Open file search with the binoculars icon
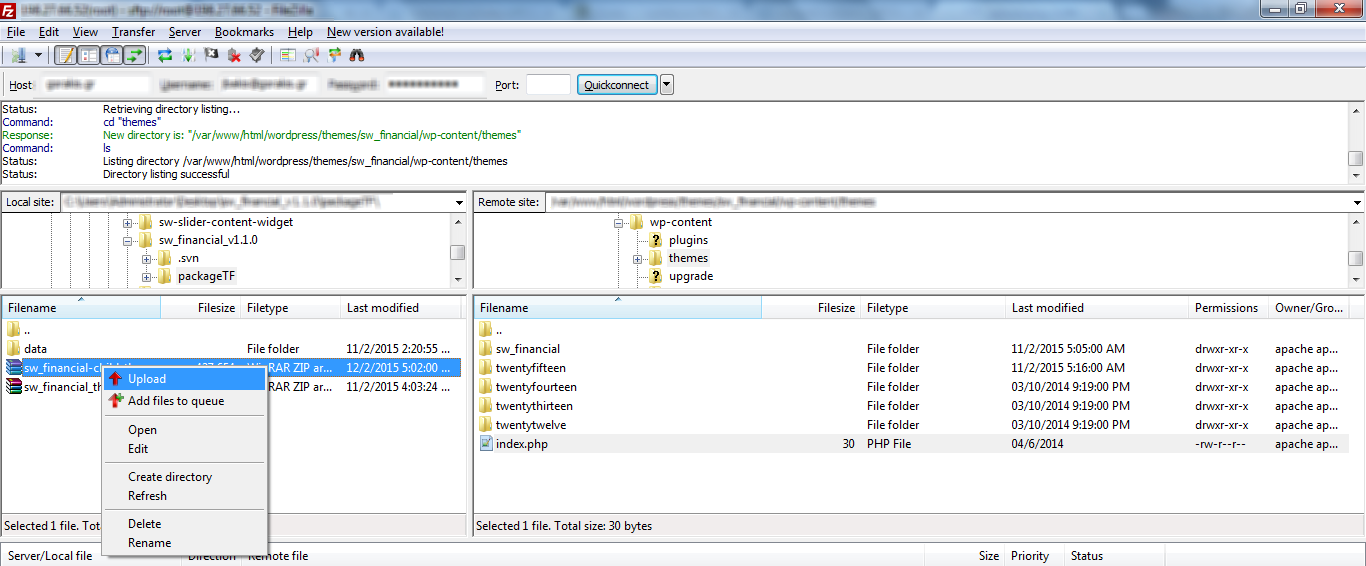The width and height of the screenshot is (1366, 566). tap(357, 55)
